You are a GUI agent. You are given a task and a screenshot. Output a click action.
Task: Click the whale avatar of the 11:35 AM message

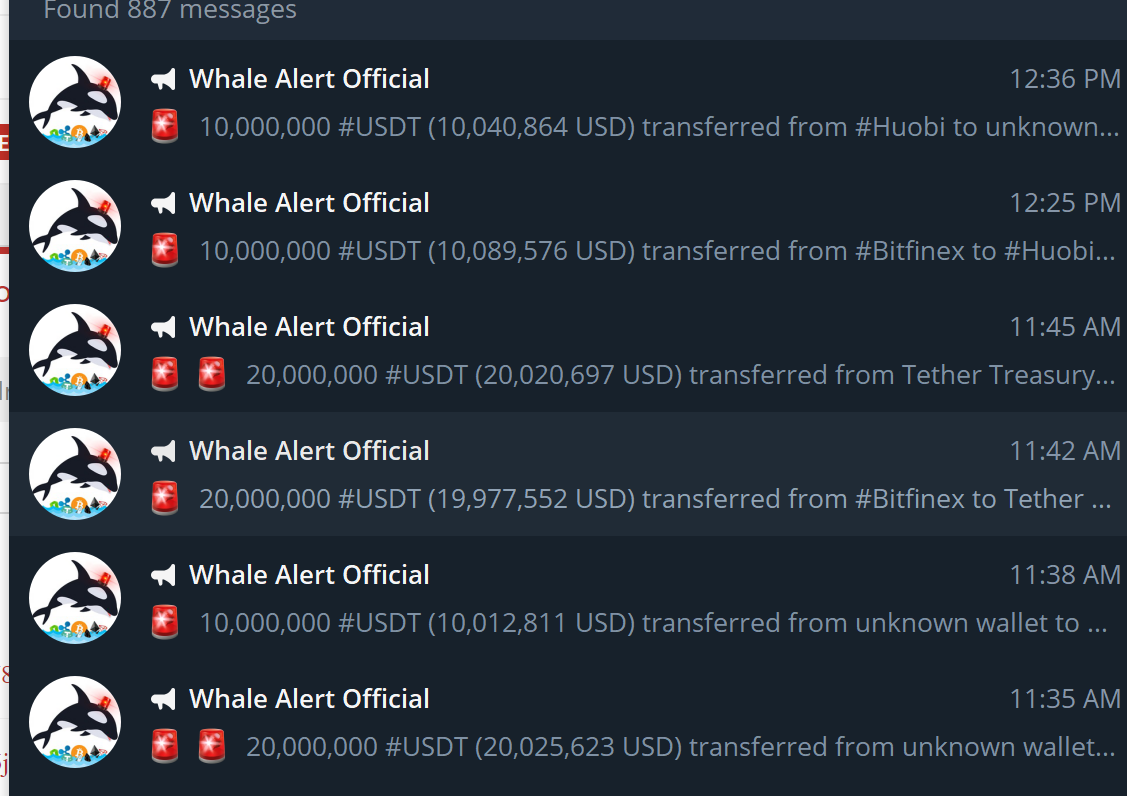[75, 722]
